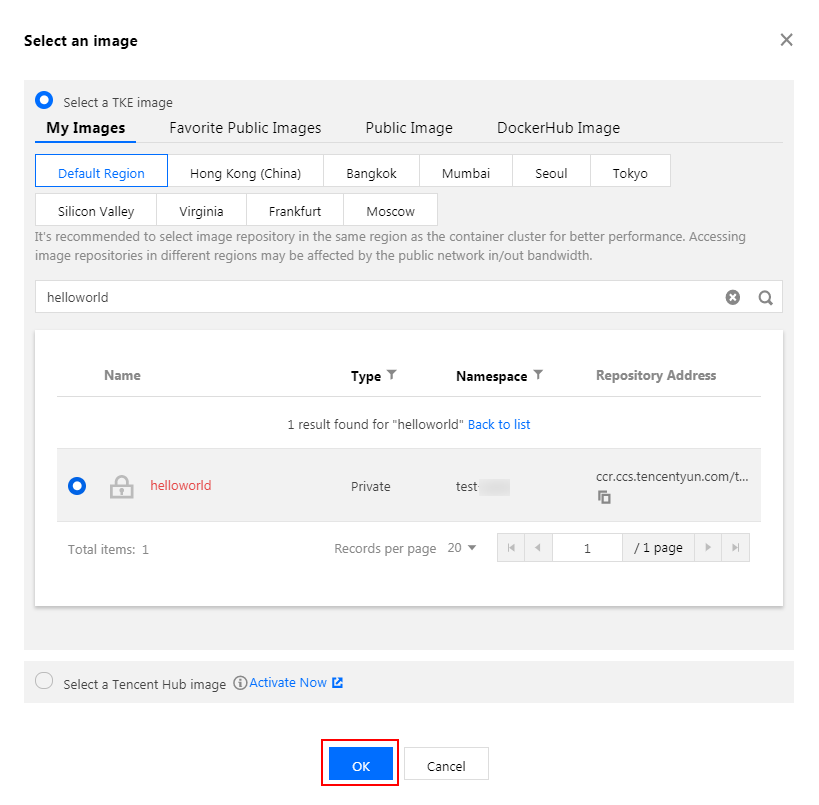Image resolution: width=819 pixels, height=805 pixels.
Task: Select Seoul region
Action: click(551, 170)
